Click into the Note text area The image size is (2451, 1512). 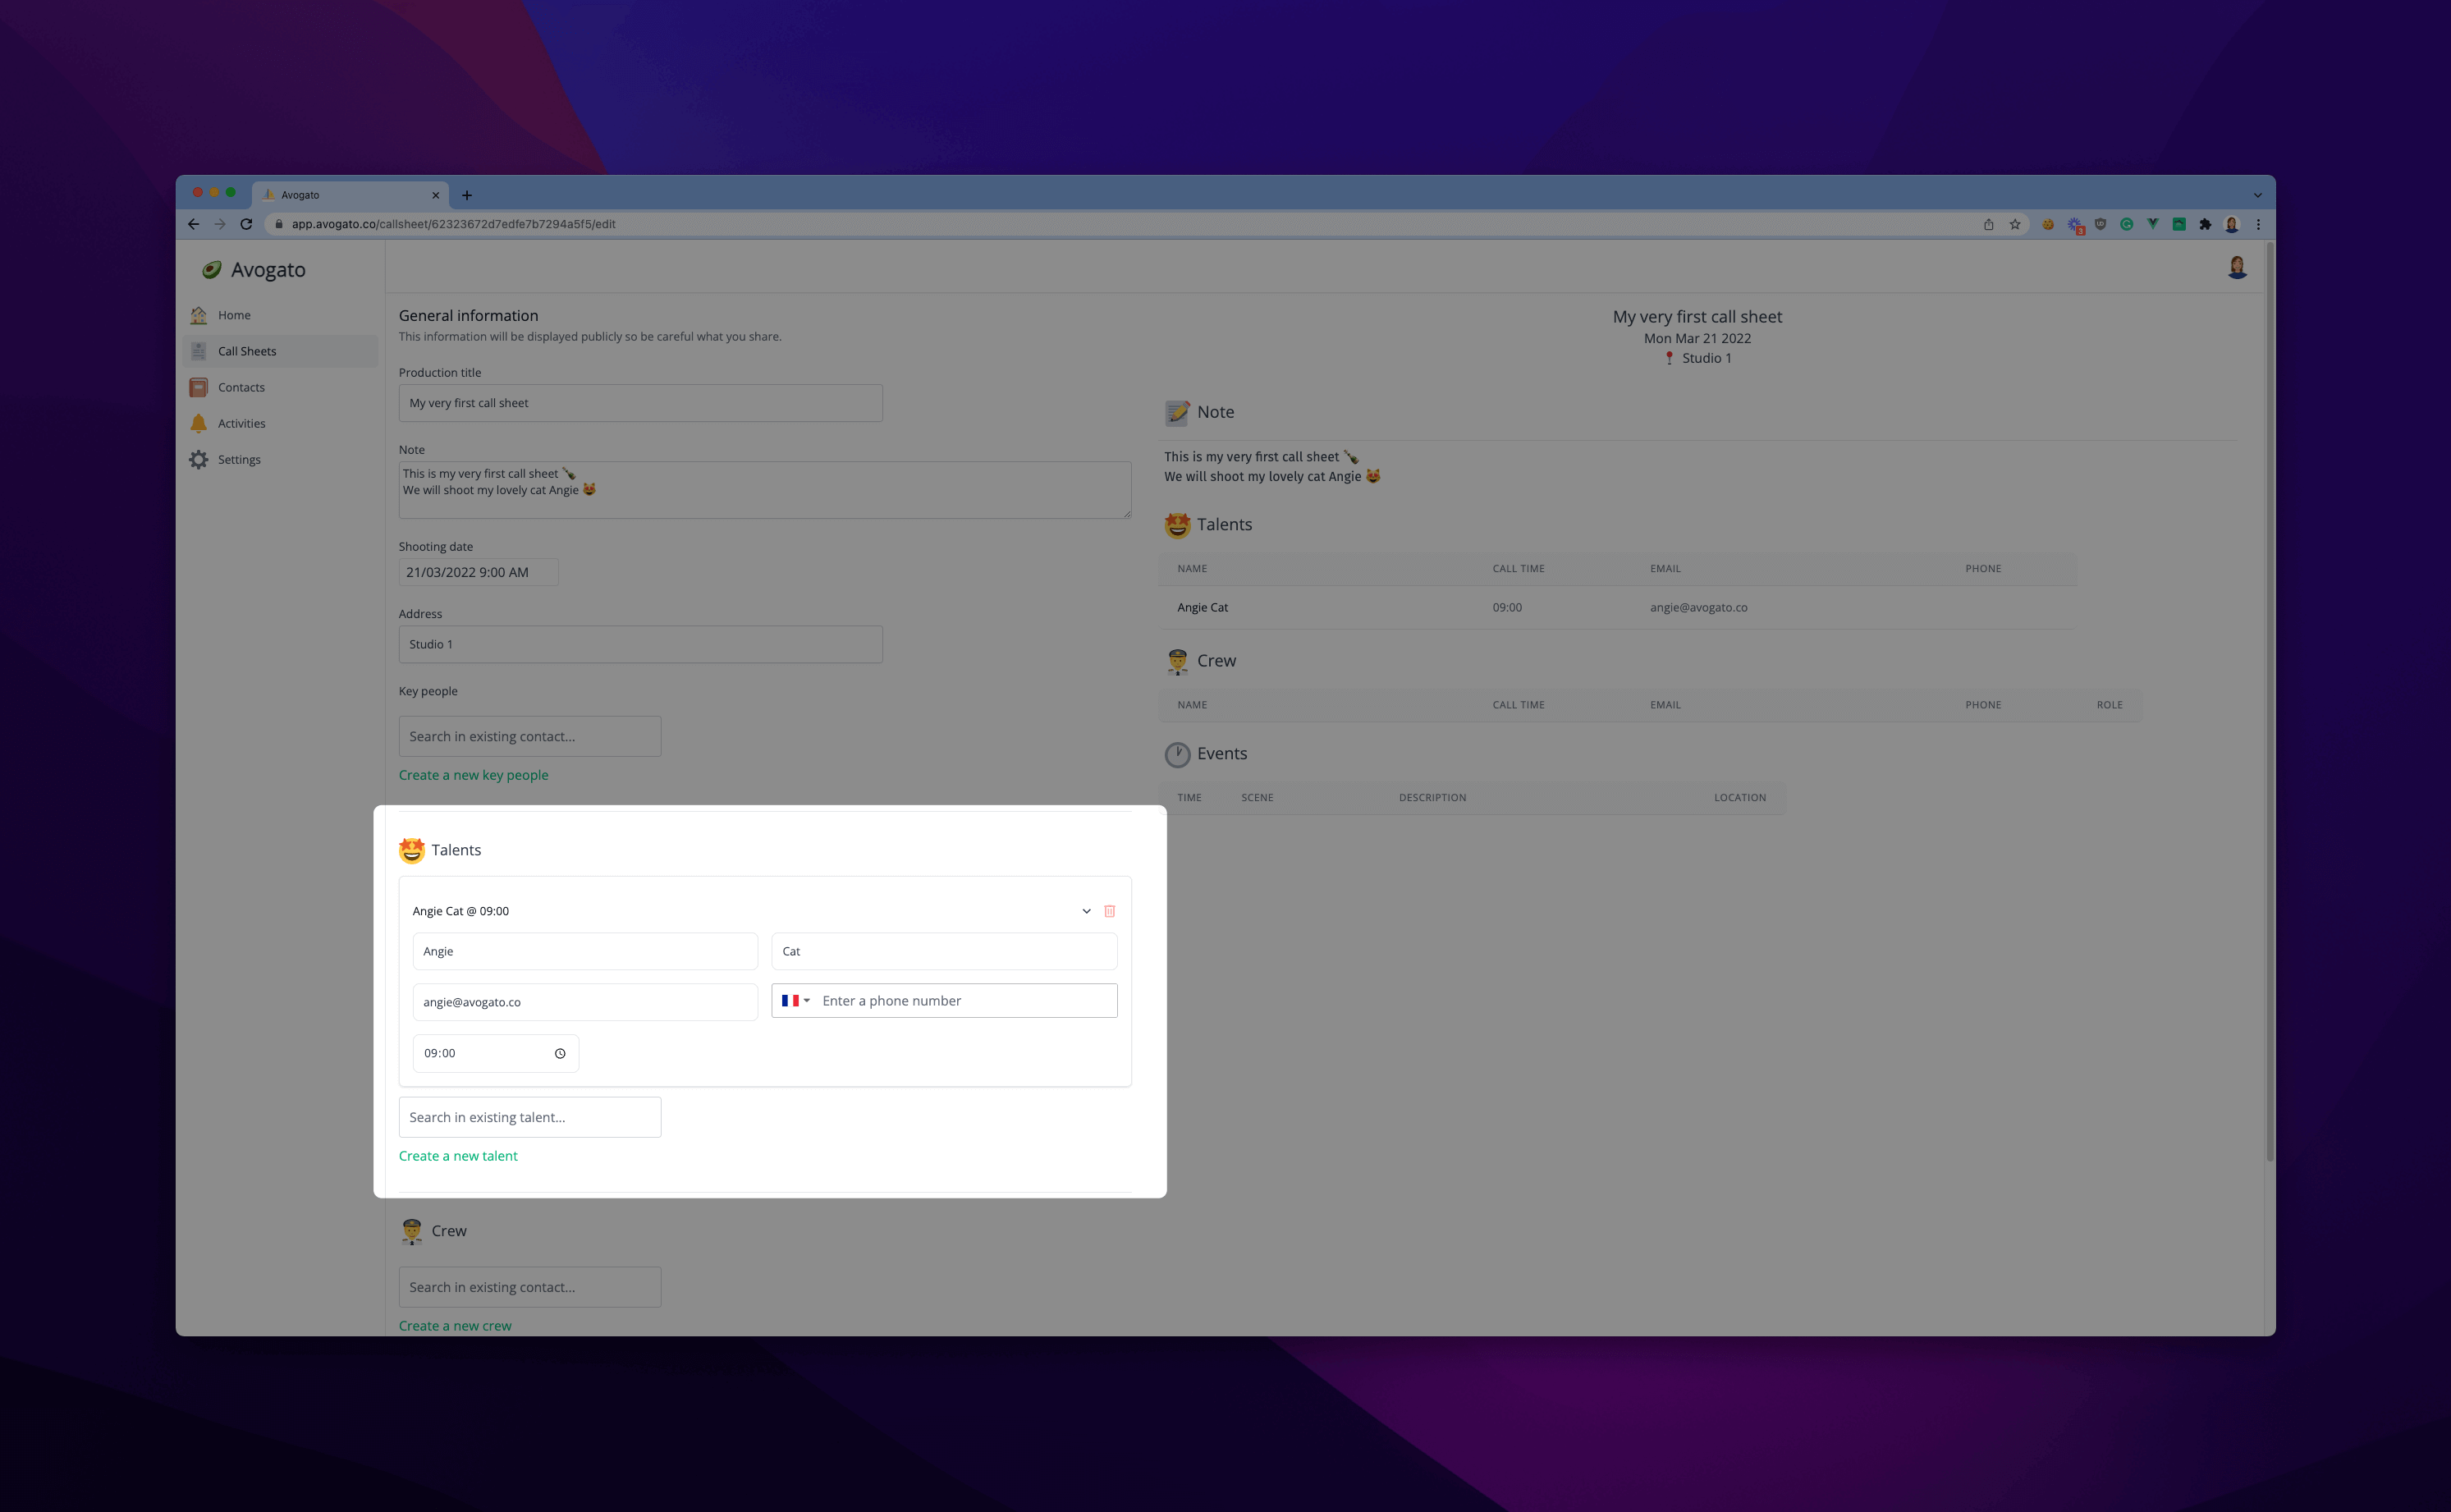(x=765, y=490)
